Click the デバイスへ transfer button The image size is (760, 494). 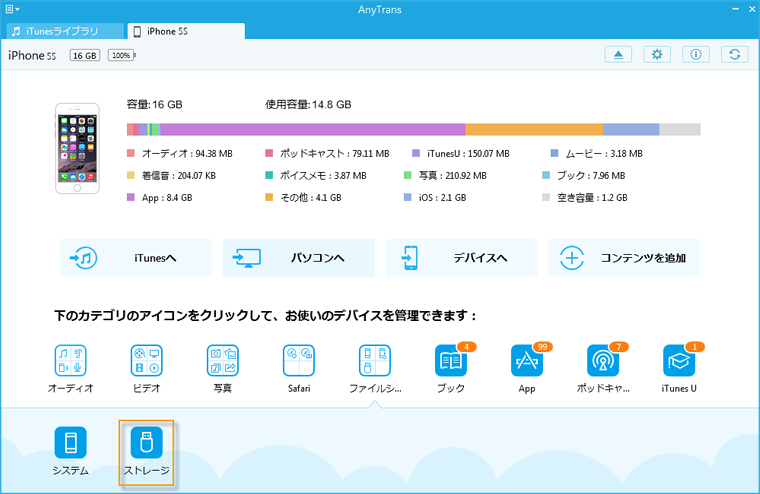pos(461,258)
